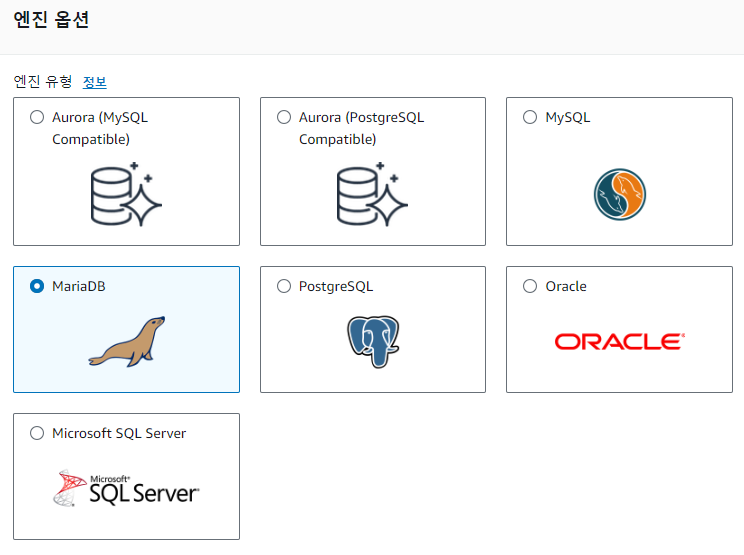
Task: Open the 정보 info link
Action: pyautogui.click(x=94, y=82)
